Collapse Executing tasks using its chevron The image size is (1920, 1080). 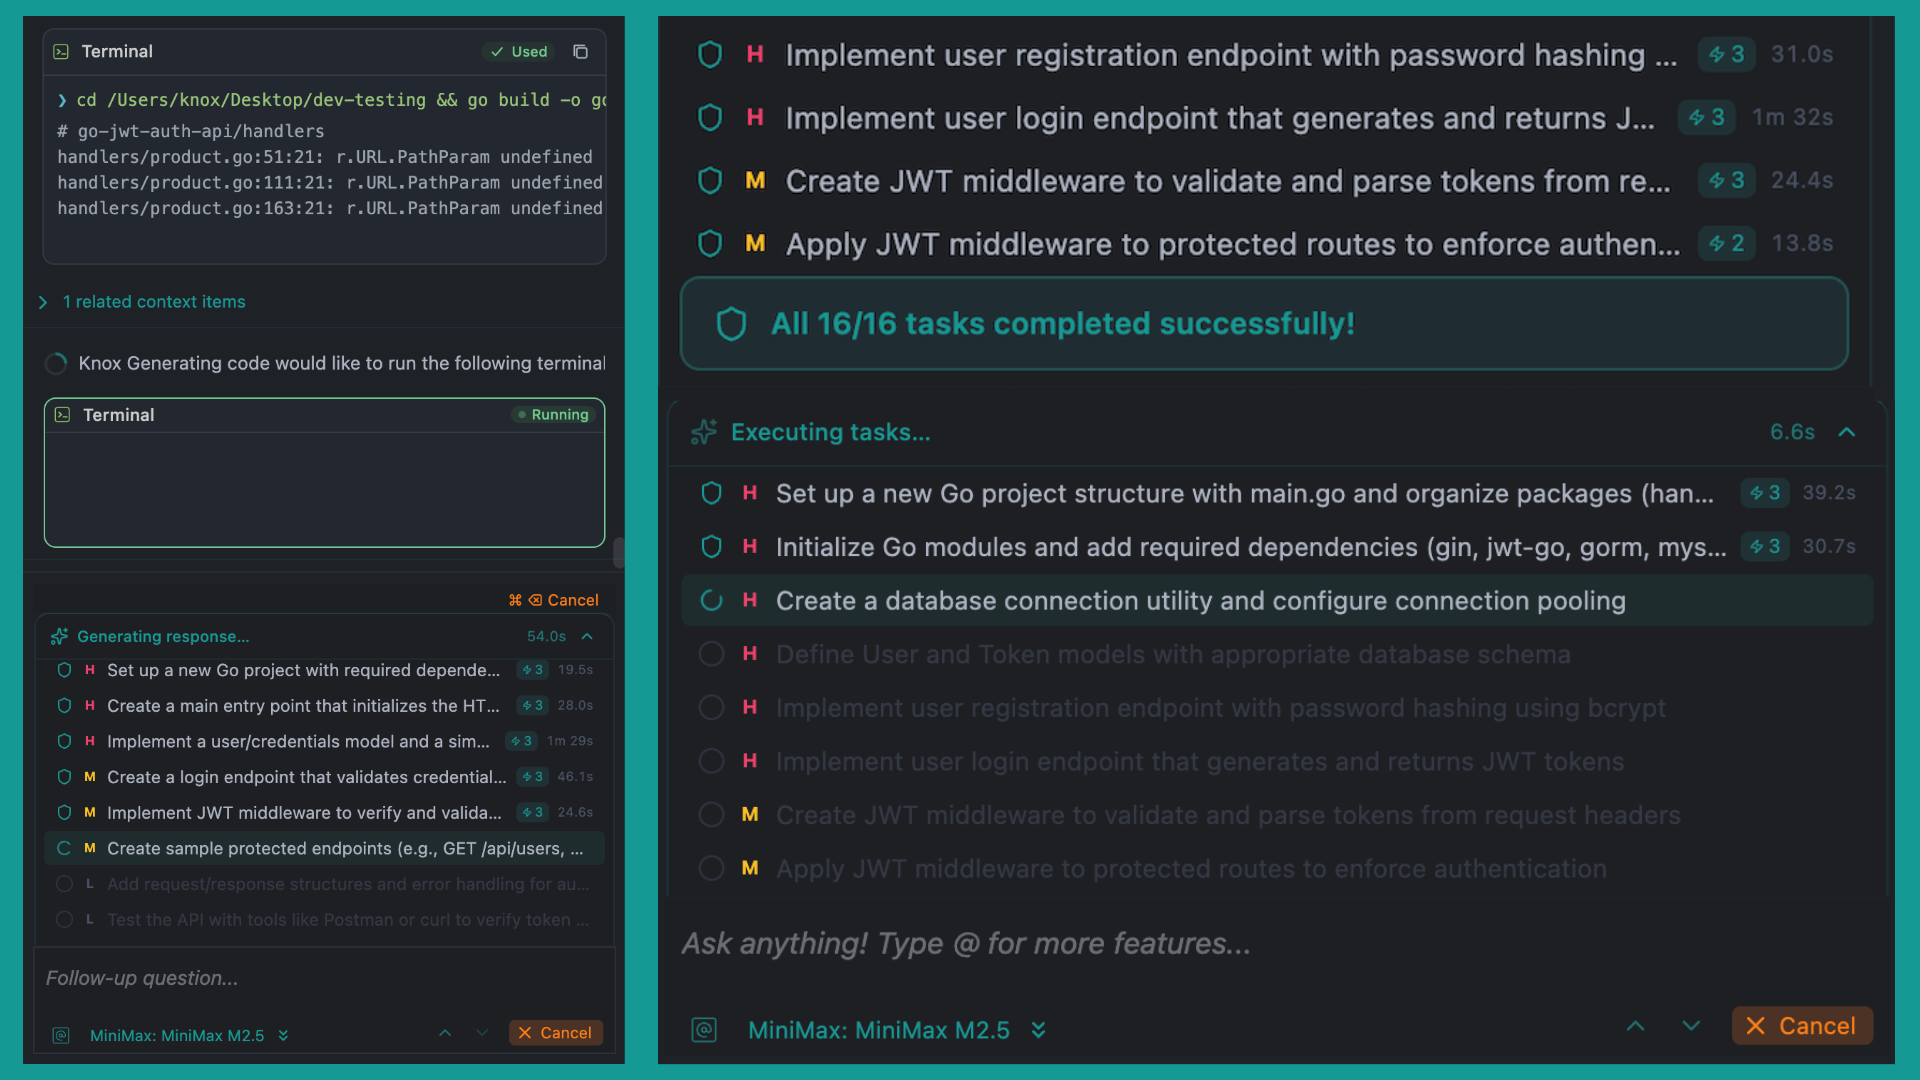(x=1846, y=432)
